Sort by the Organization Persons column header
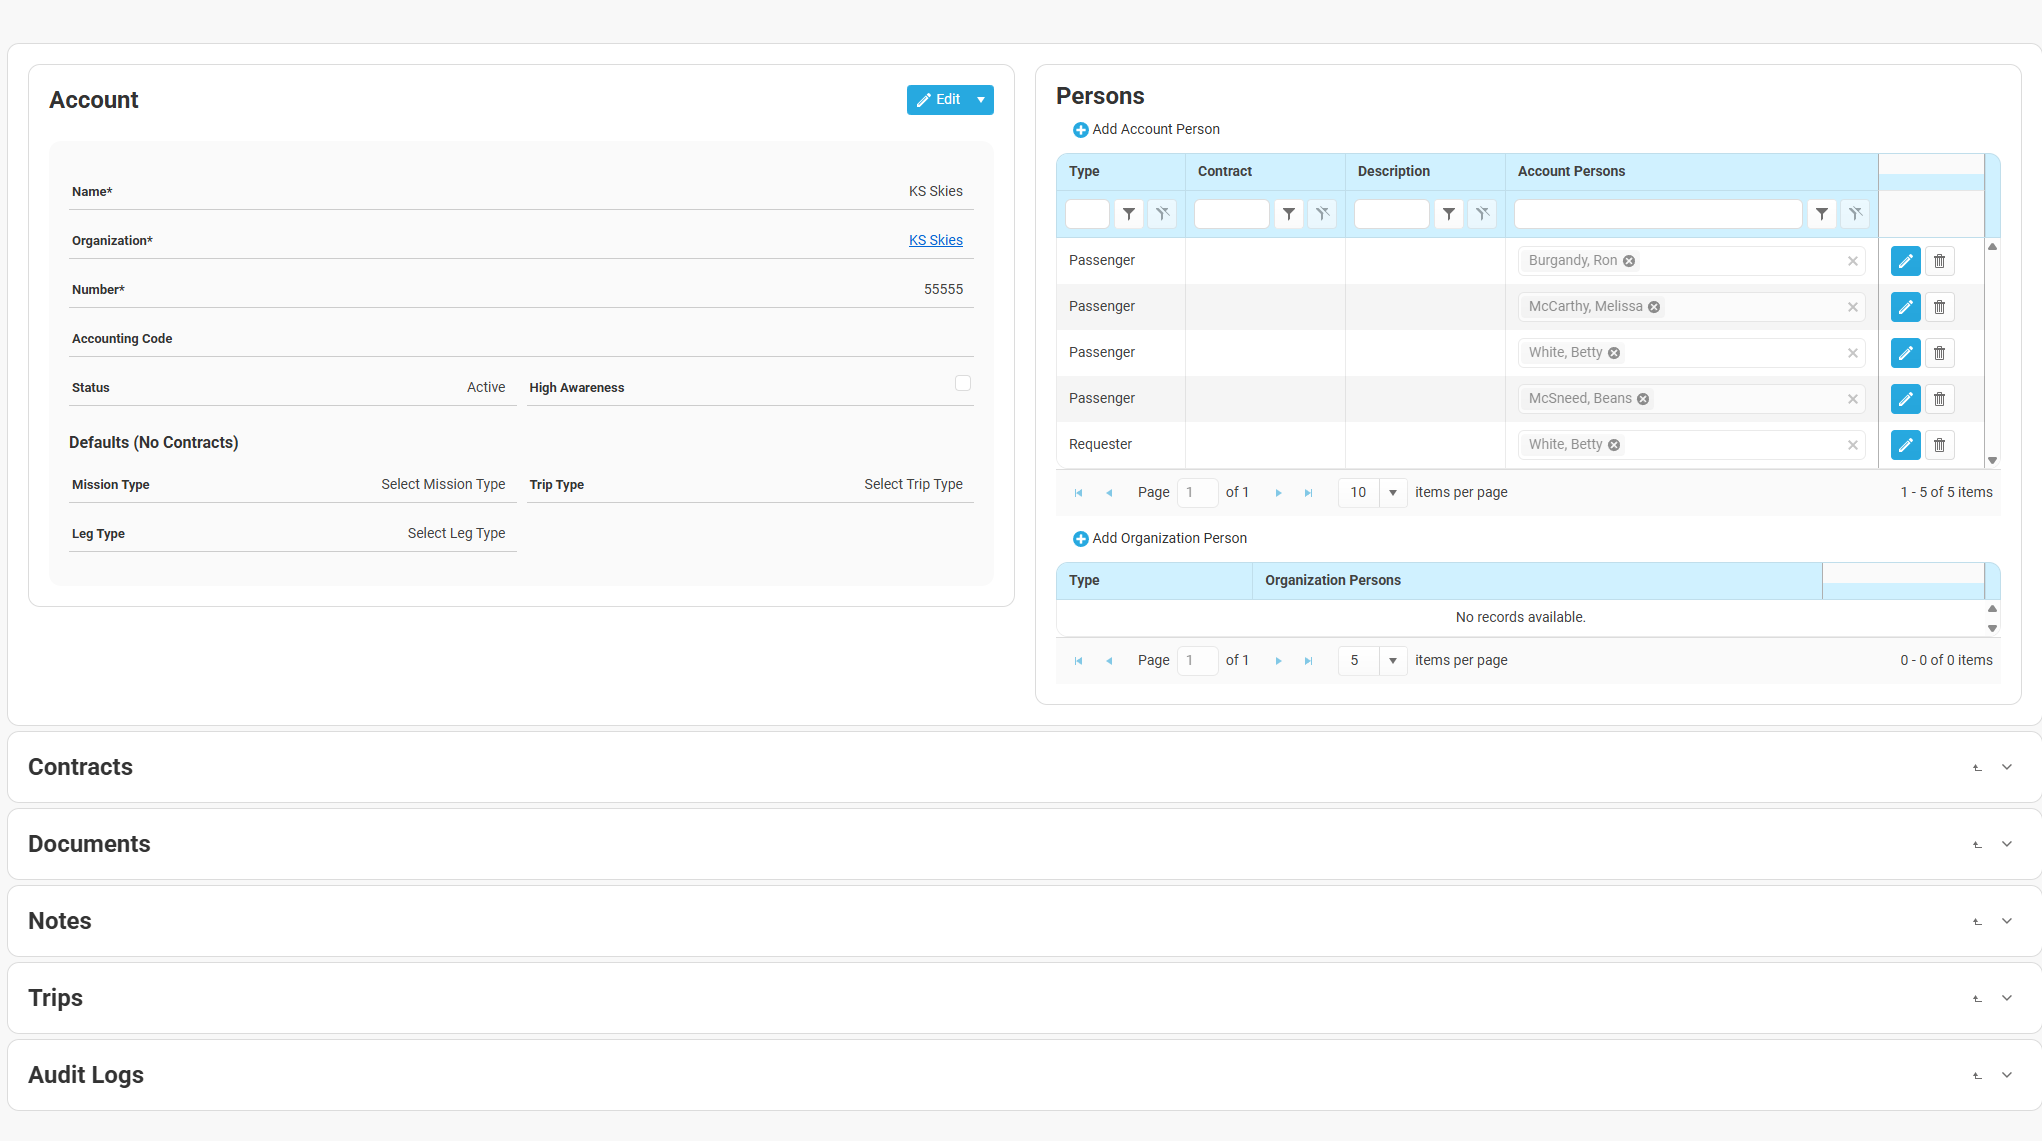 click(1332, 580)
